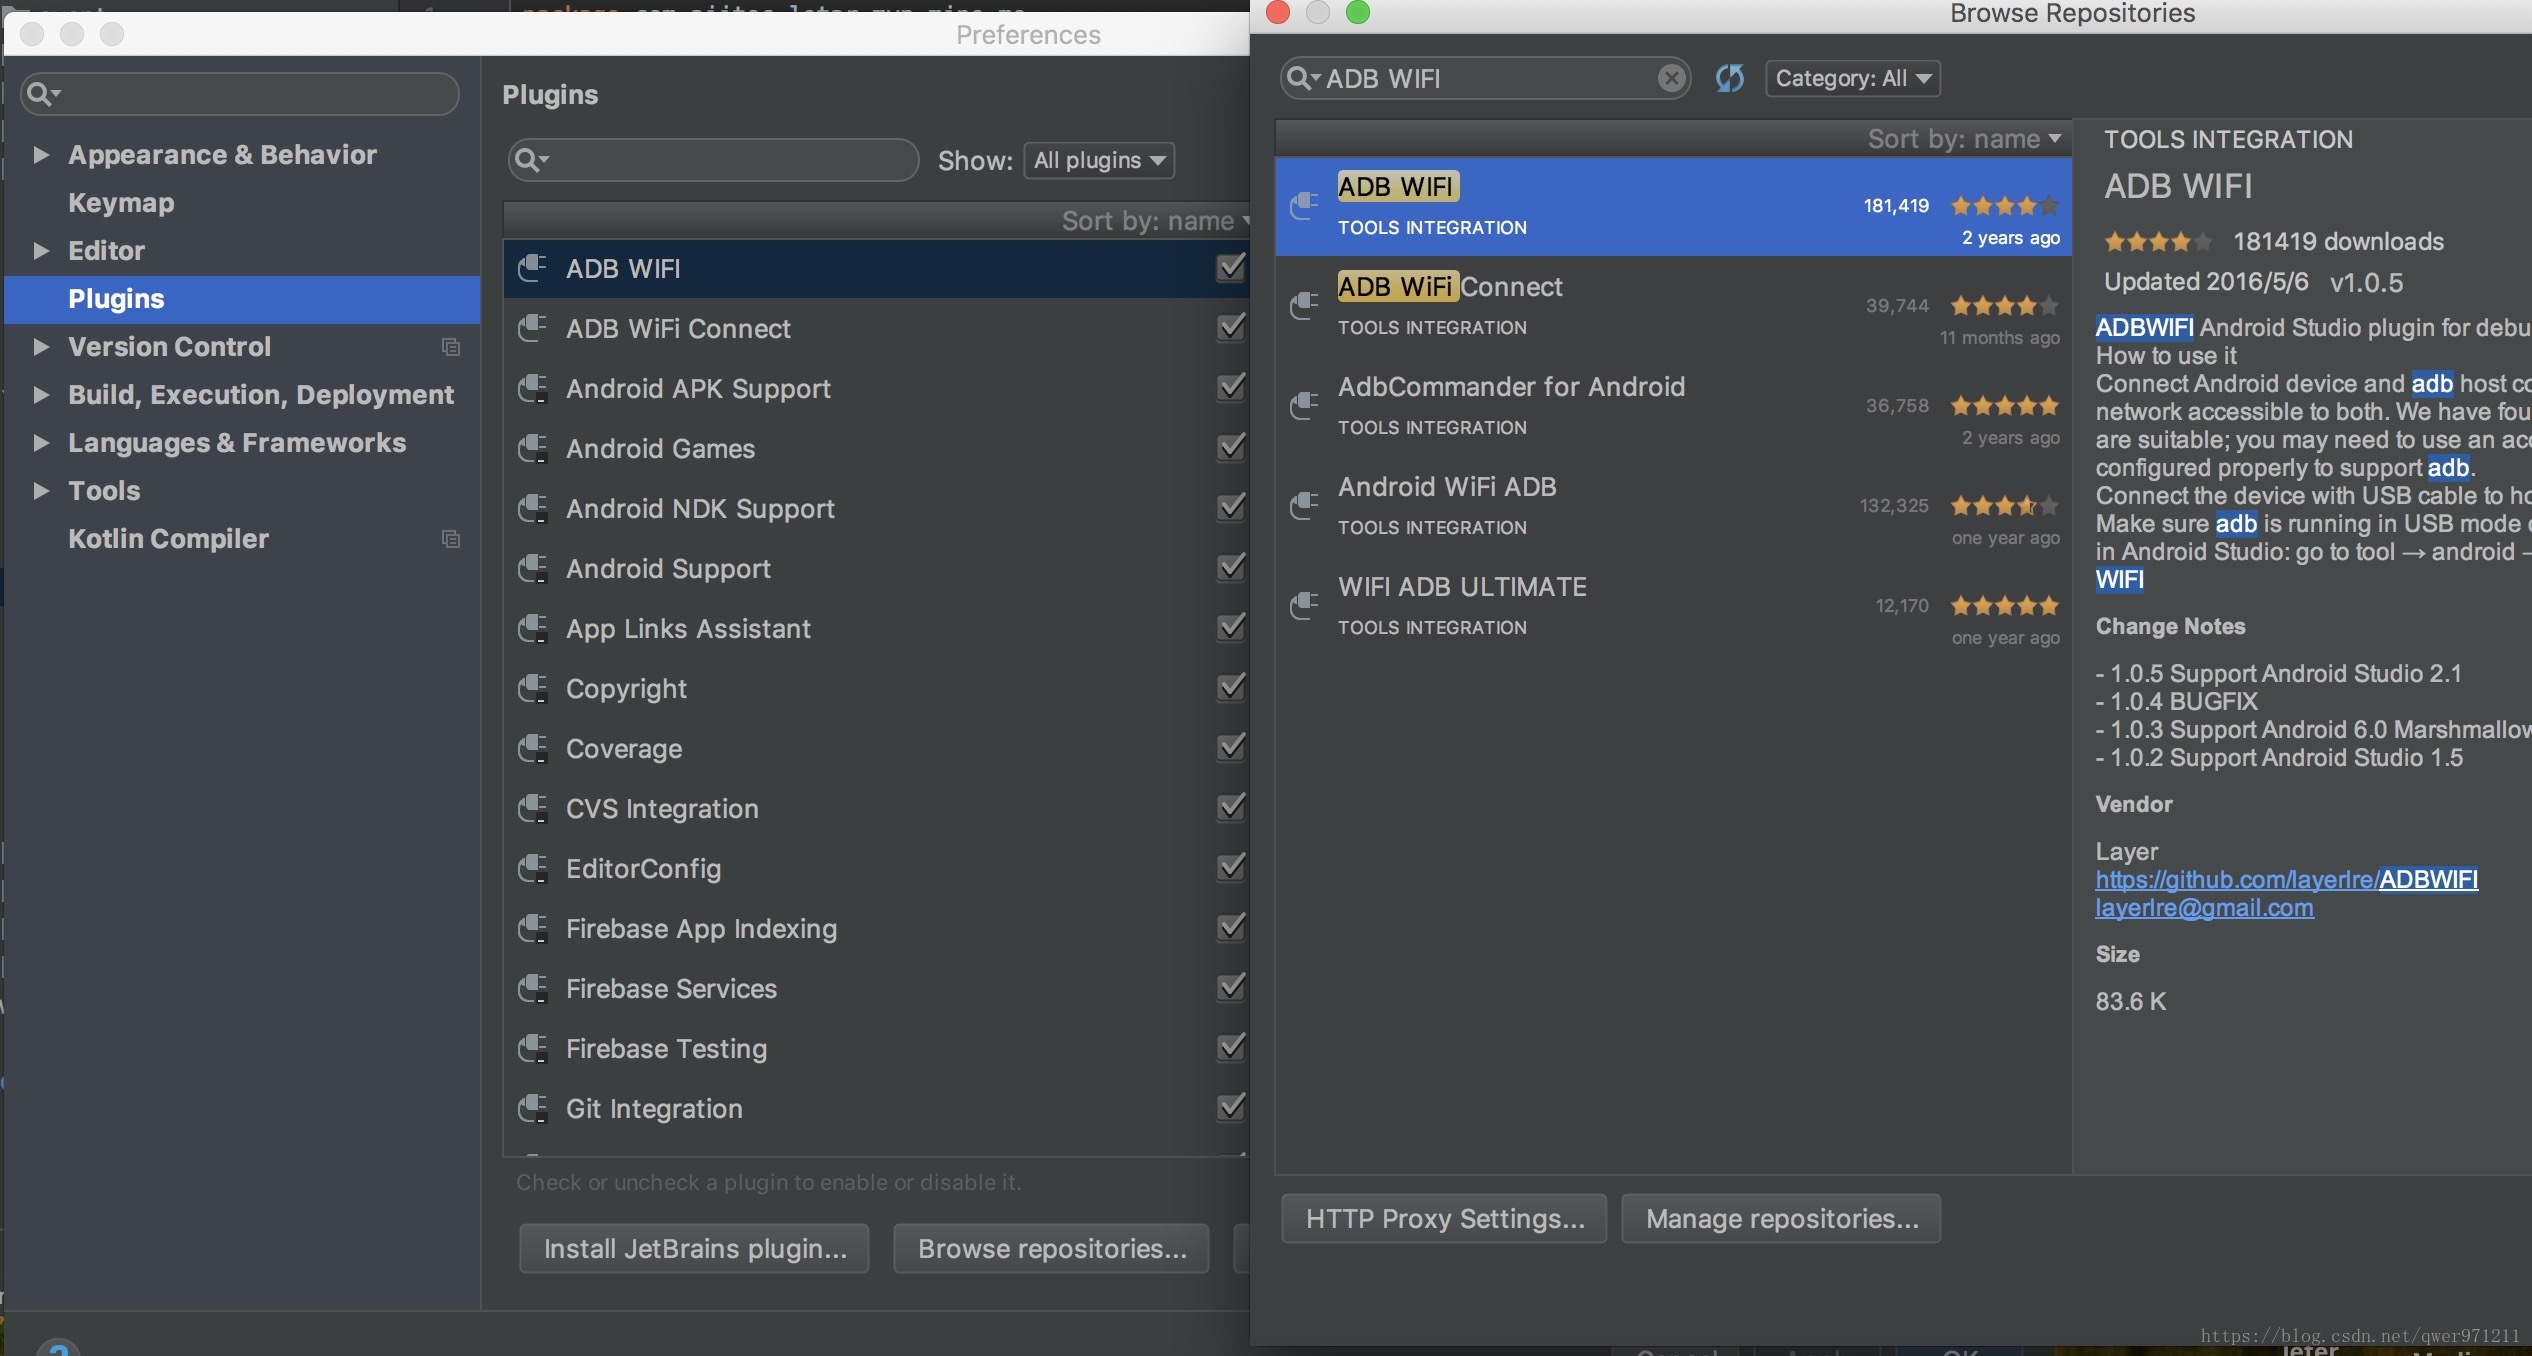
Task: Click the App Links Assistant plugin icon
Action: tap(533, 628)
